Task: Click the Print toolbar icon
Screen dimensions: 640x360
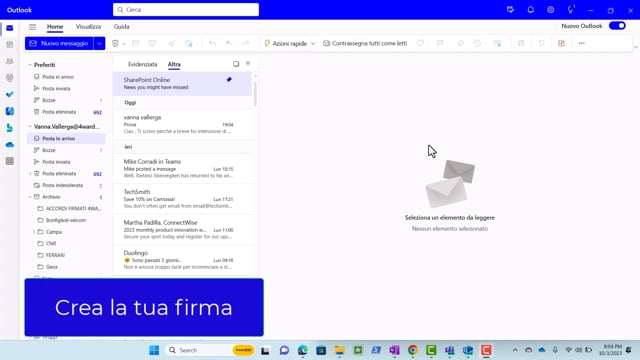Action: 521,43
